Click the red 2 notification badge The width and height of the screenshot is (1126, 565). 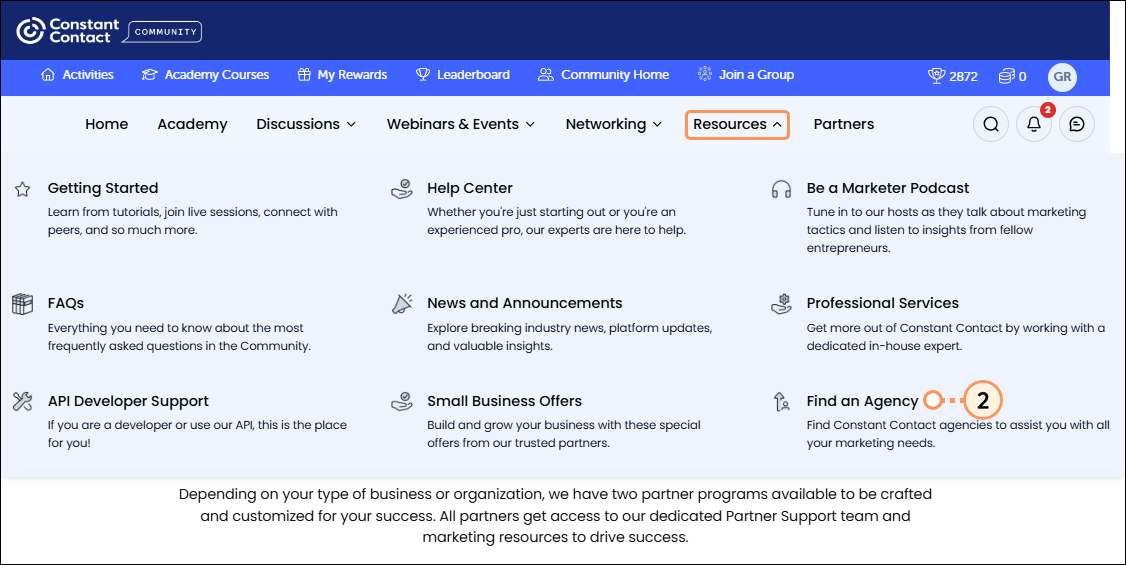[1048, 110]
